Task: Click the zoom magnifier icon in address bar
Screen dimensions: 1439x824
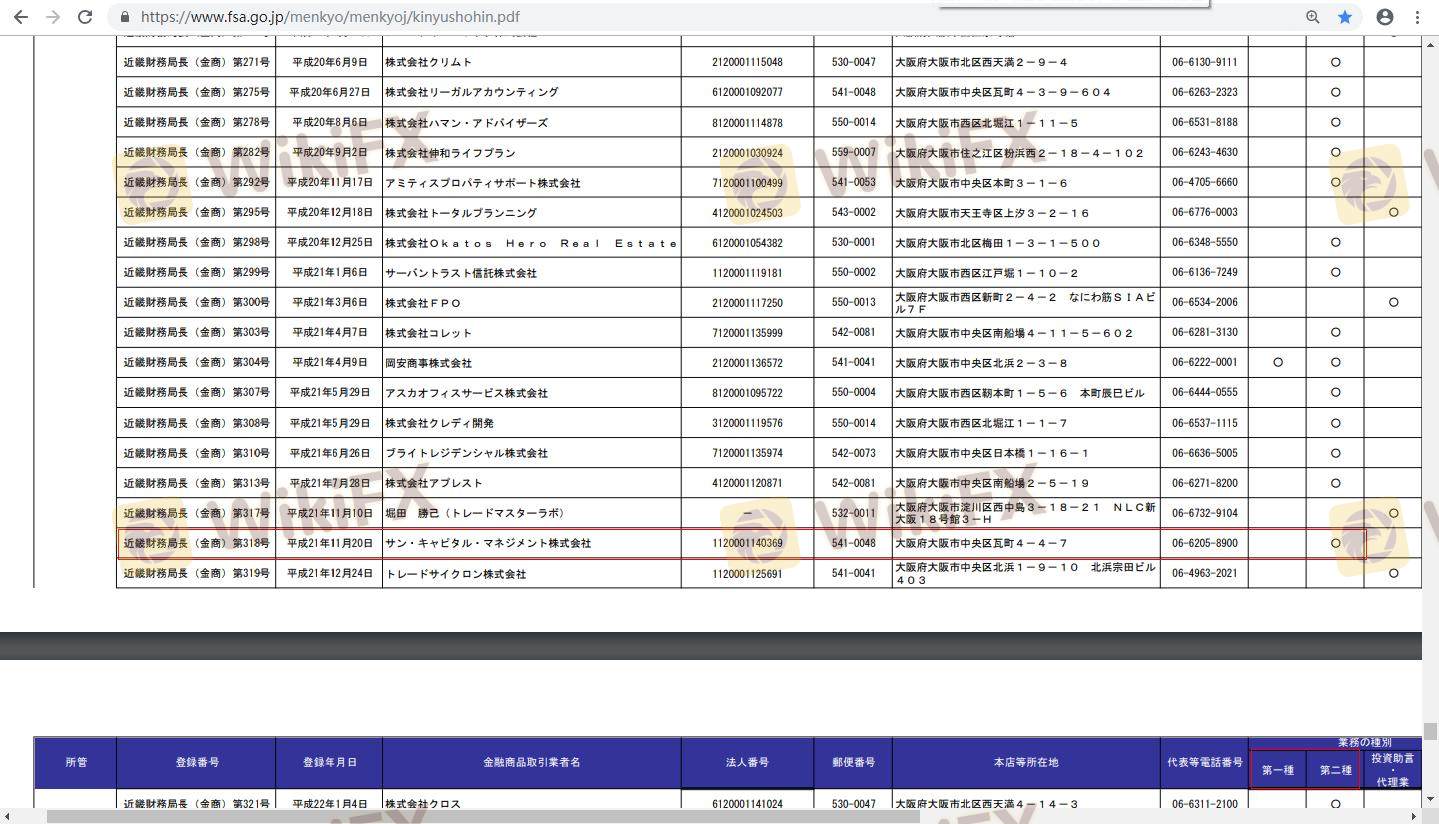Action: pos(1312,17)
